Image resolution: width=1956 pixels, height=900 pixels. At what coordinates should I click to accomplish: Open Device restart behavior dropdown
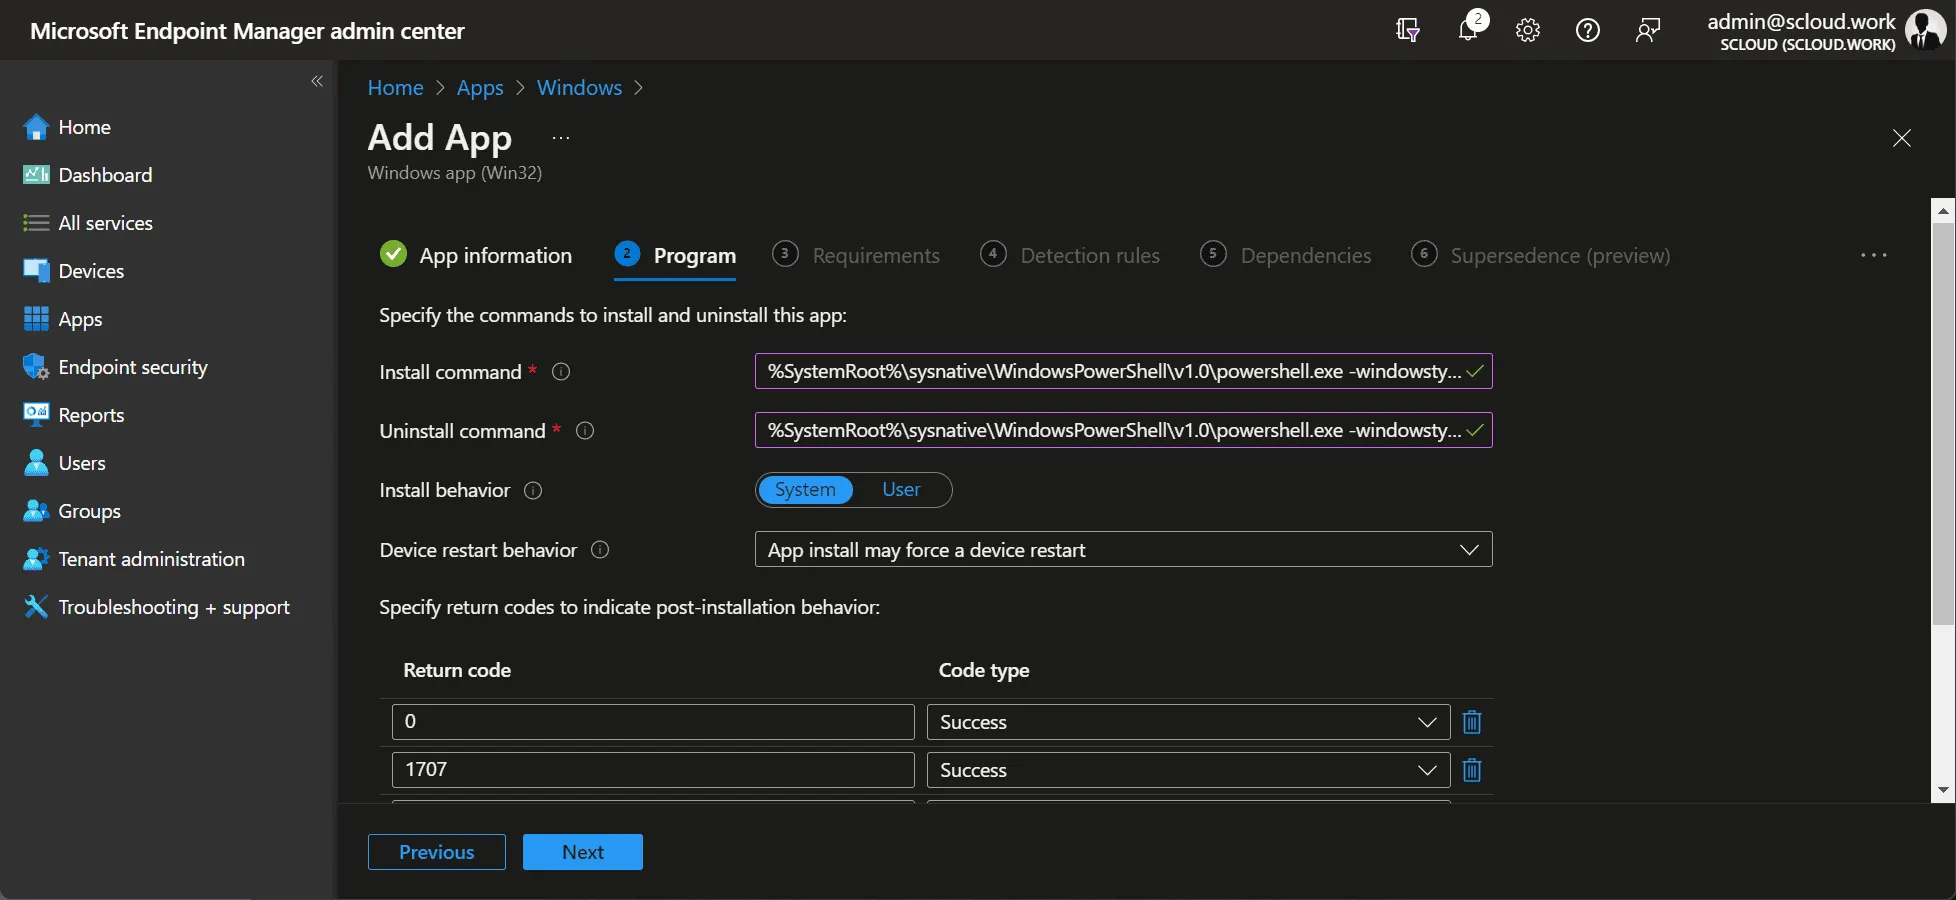1123,550
